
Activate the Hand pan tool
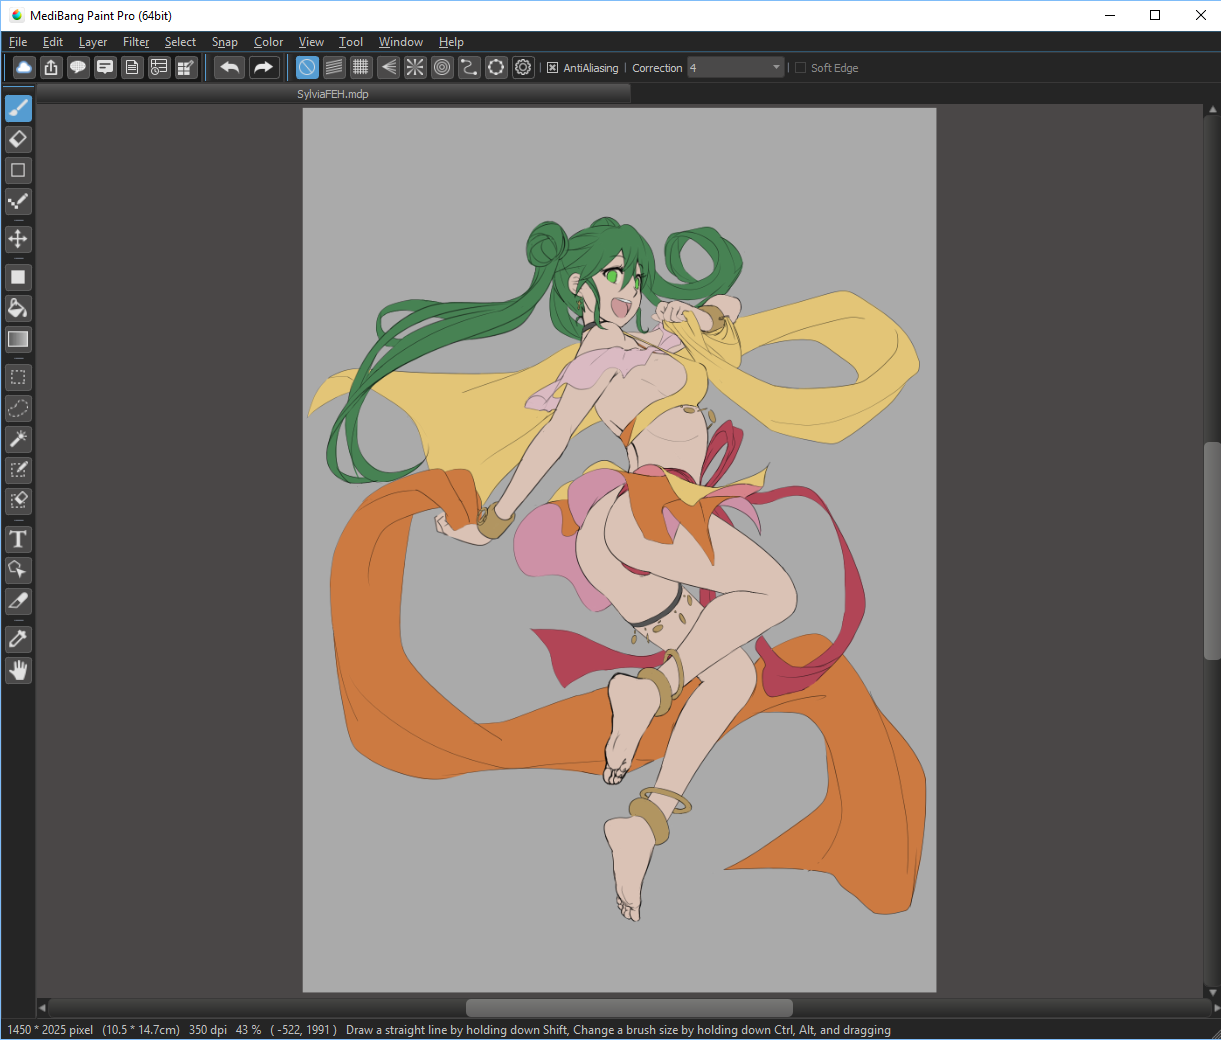(18, 670)
